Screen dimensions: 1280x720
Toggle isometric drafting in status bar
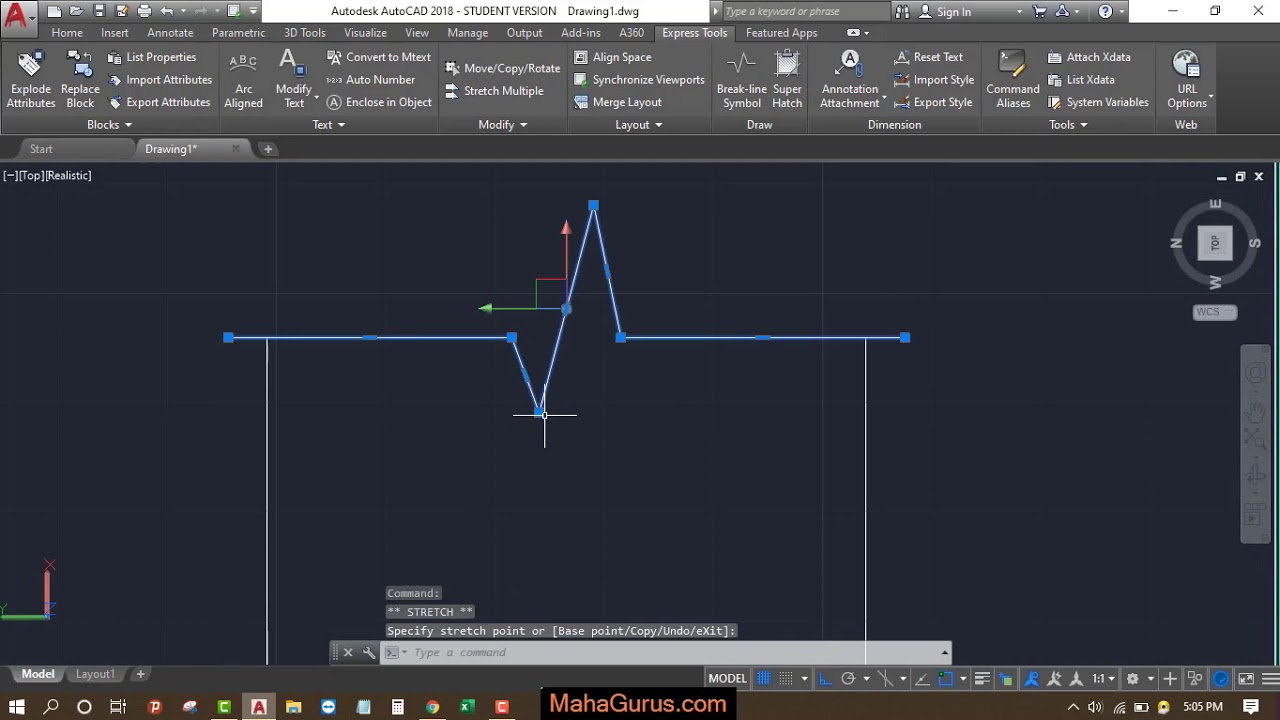click(x=885, y=679)
